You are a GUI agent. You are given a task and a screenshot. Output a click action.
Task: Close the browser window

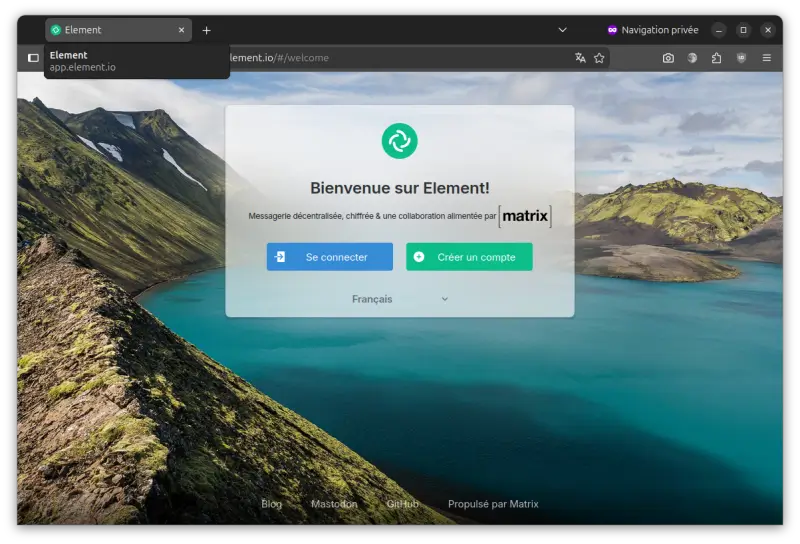[x=768, y=30]
